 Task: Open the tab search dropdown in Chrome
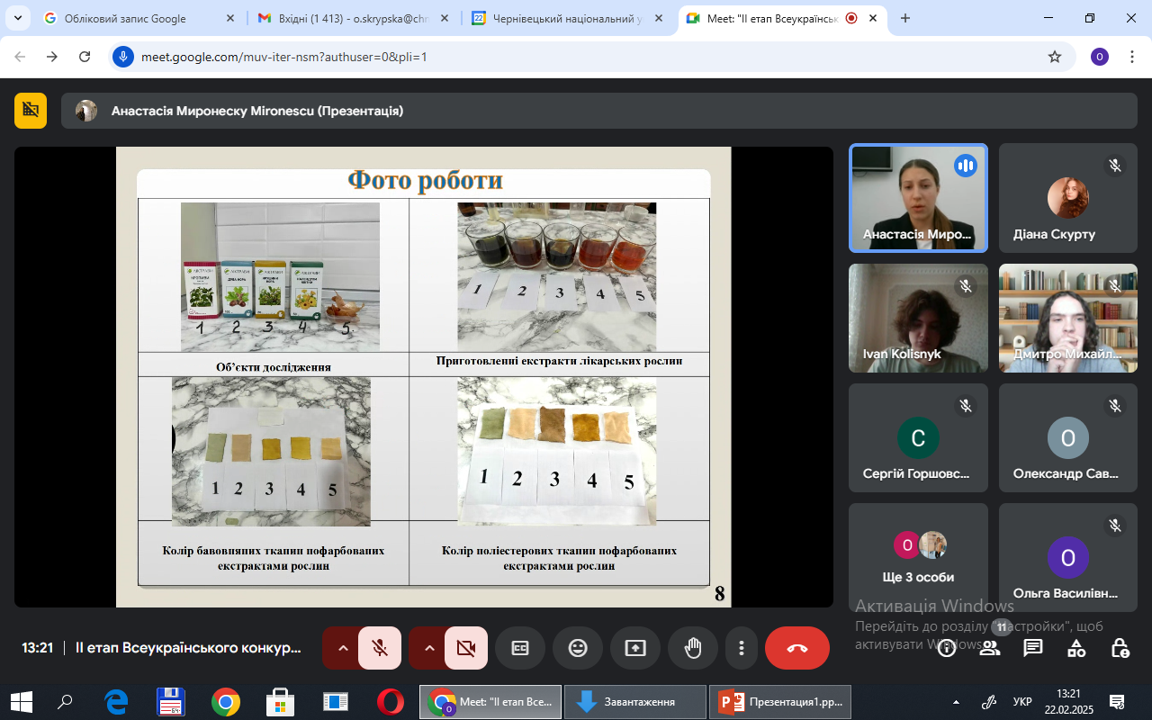[18, 18]
